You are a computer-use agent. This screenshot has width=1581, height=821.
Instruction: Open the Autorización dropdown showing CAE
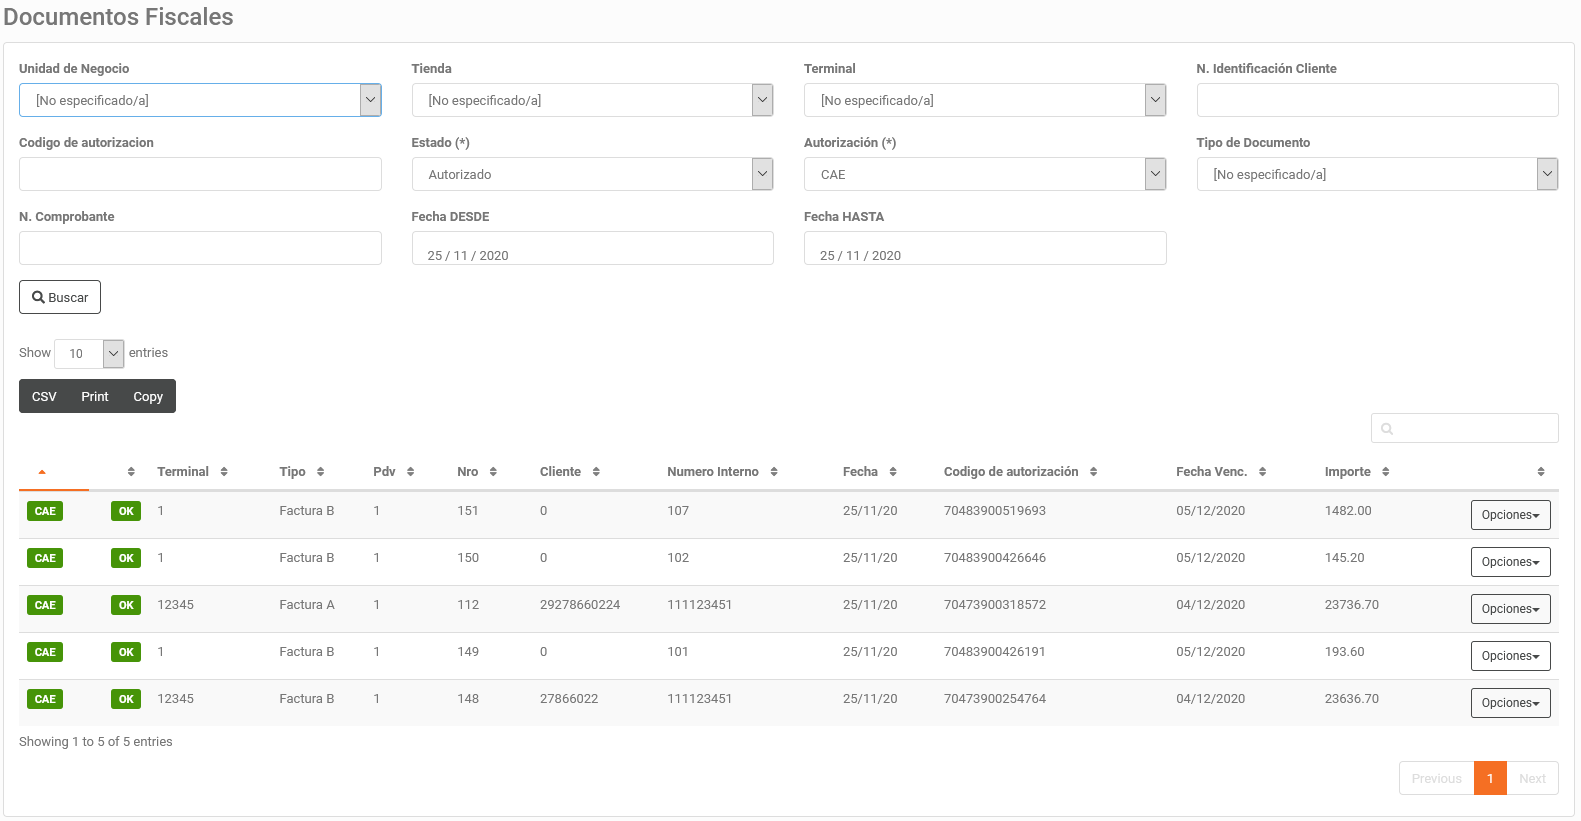coord(985,174)
